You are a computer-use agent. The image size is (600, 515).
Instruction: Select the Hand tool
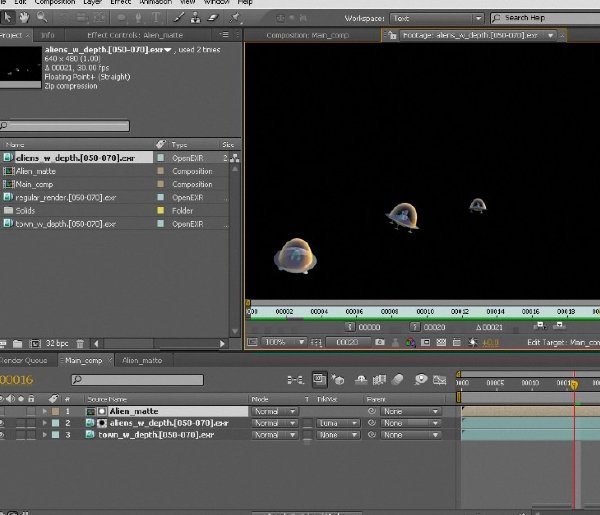24,17
